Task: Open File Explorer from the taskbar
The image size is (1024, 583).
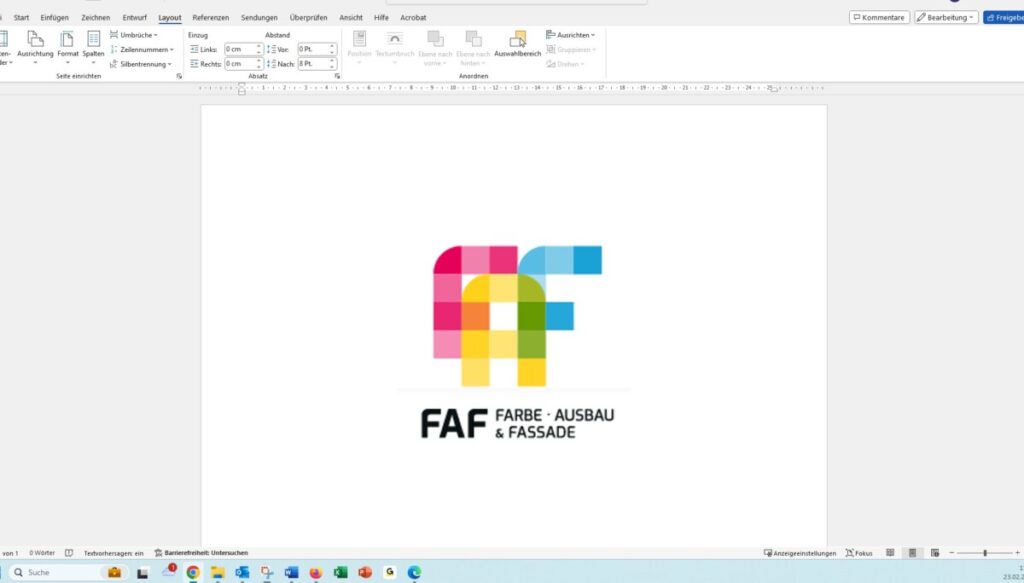Action: tap(217, 573)
